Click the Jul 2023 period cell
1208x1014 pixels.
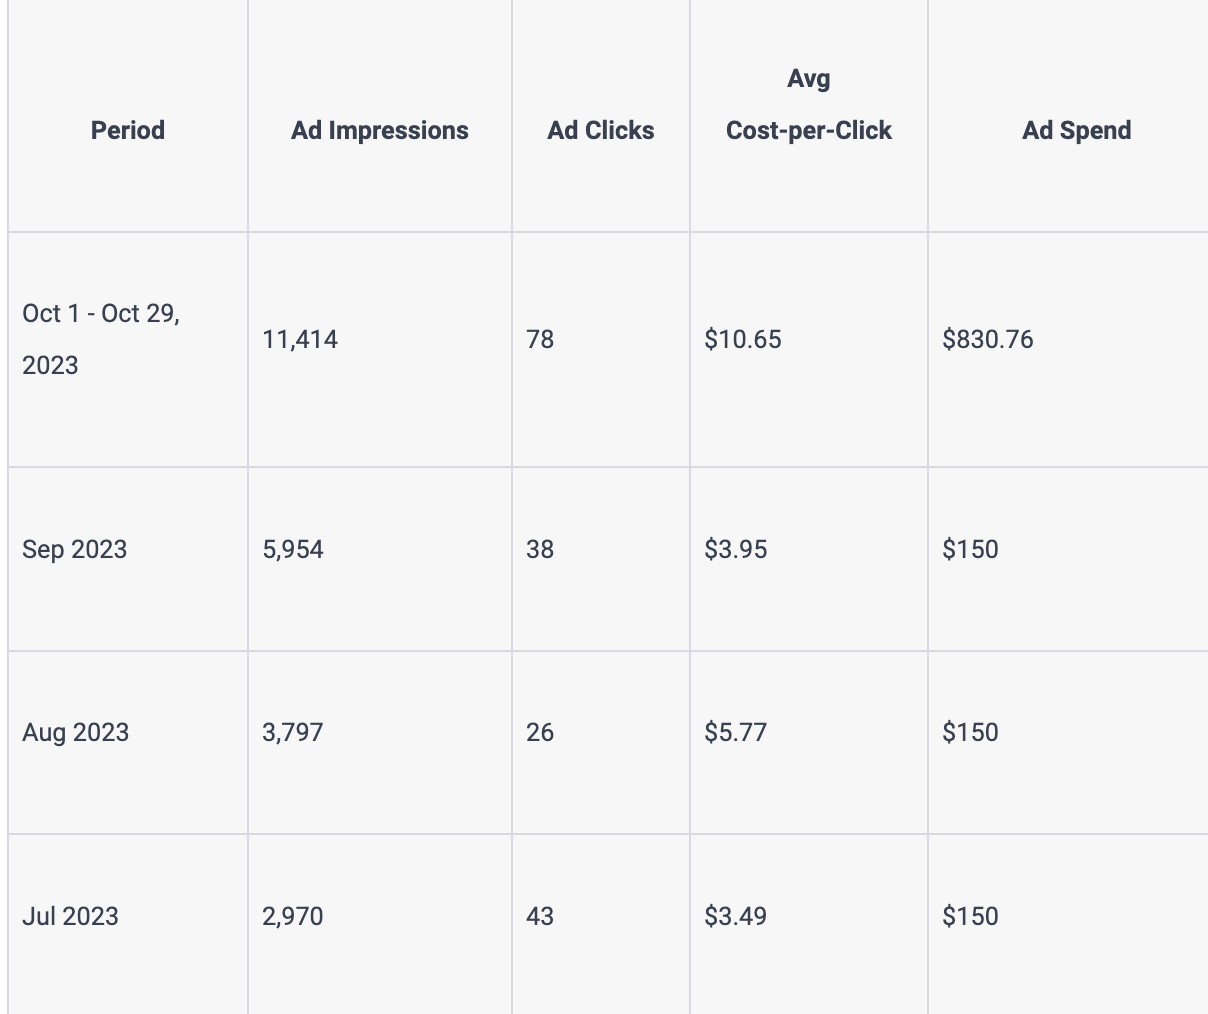click(x=70, y=916)
